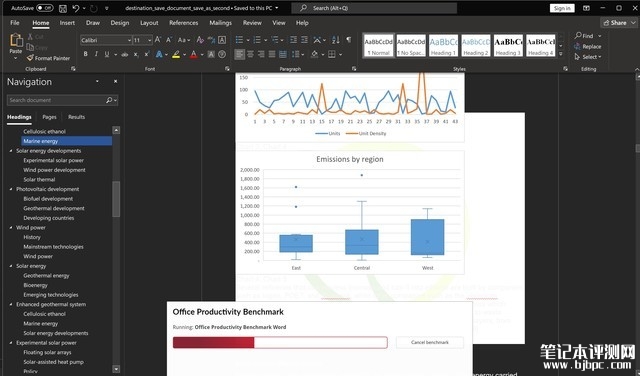Toggle the AutoSave switch

tap(44, 8)
